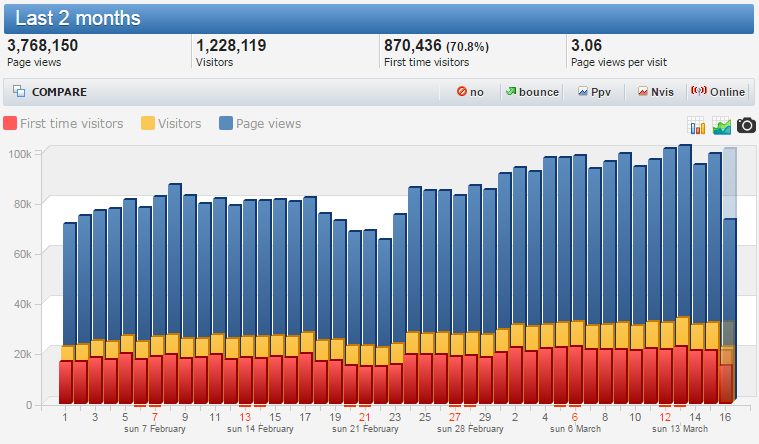Screen dimensions: 759x444
Task: Click the 1,228,119 visitors total
Action: (231, 45)
